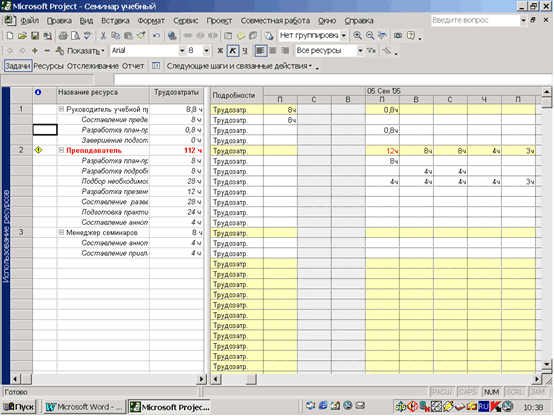Open the Формат menu

point(151,20)
